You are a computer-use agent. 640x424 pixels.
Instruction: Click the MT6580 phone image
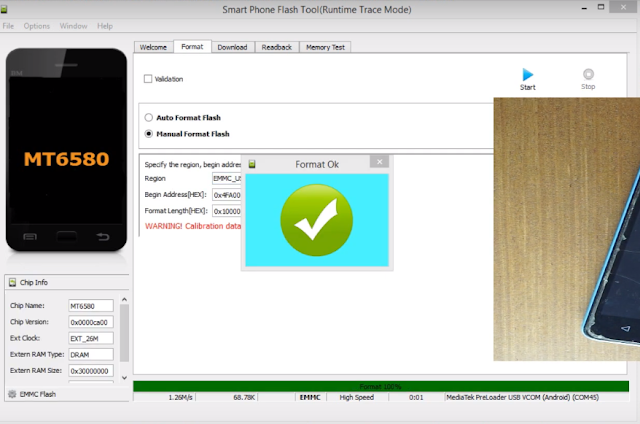tap(67, 150)
